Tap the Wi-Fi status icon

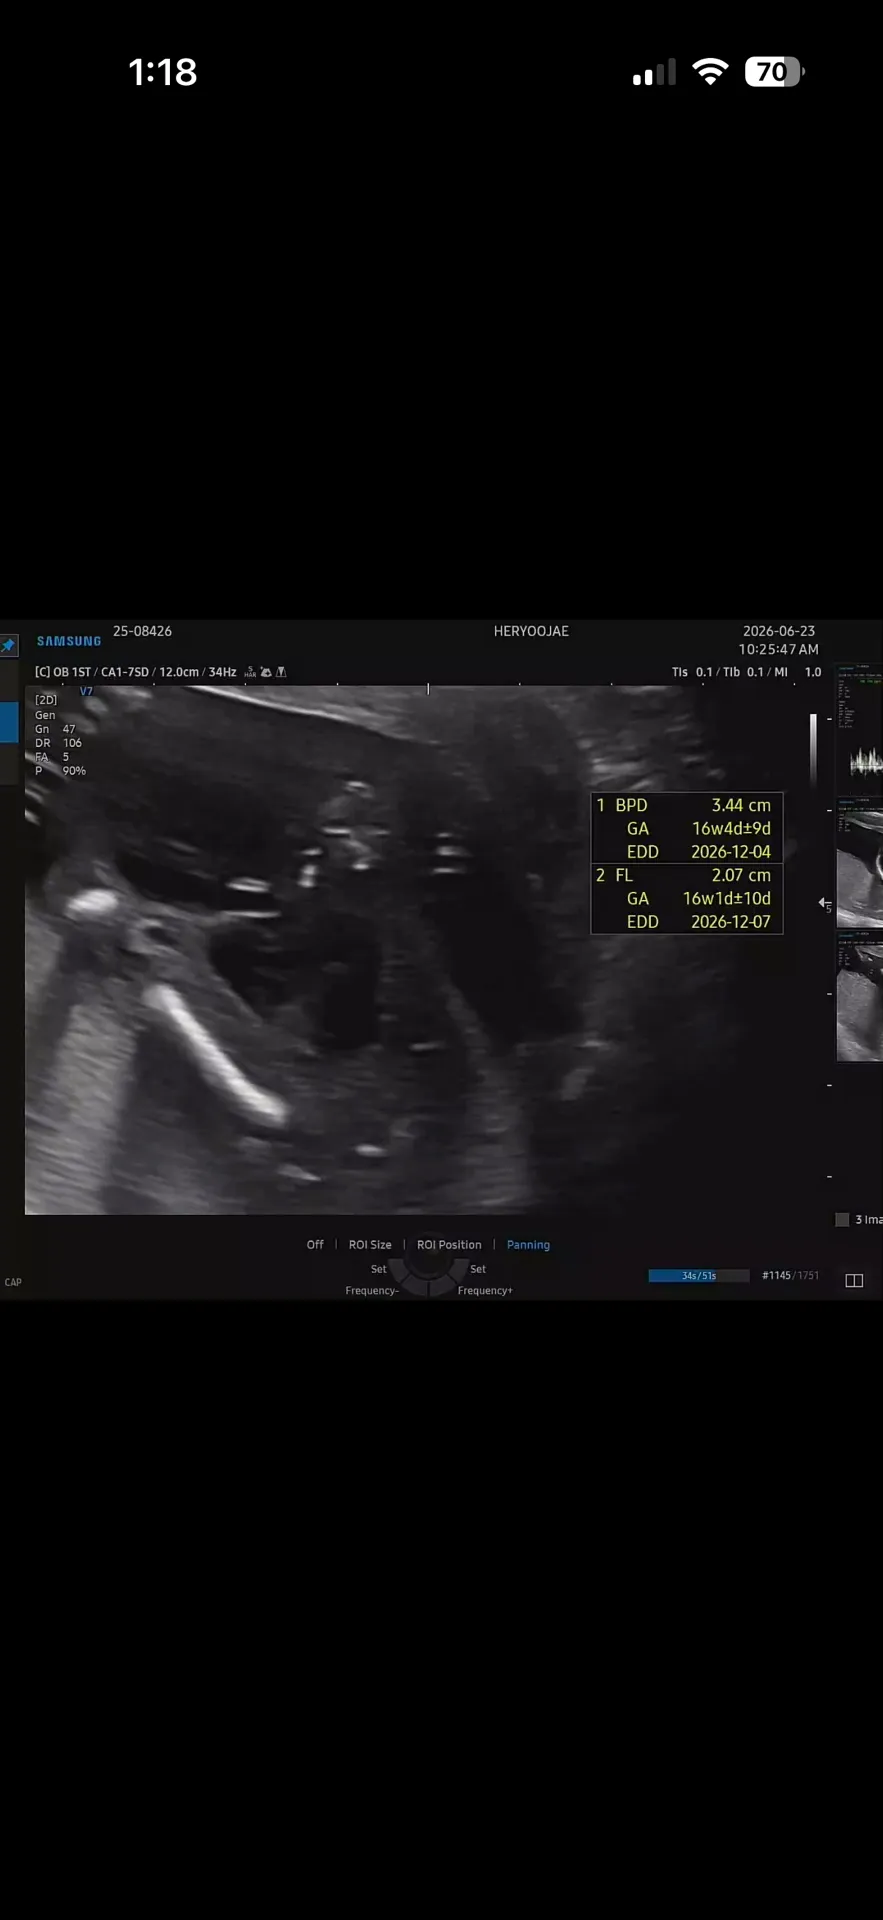(x=710, y=72)
